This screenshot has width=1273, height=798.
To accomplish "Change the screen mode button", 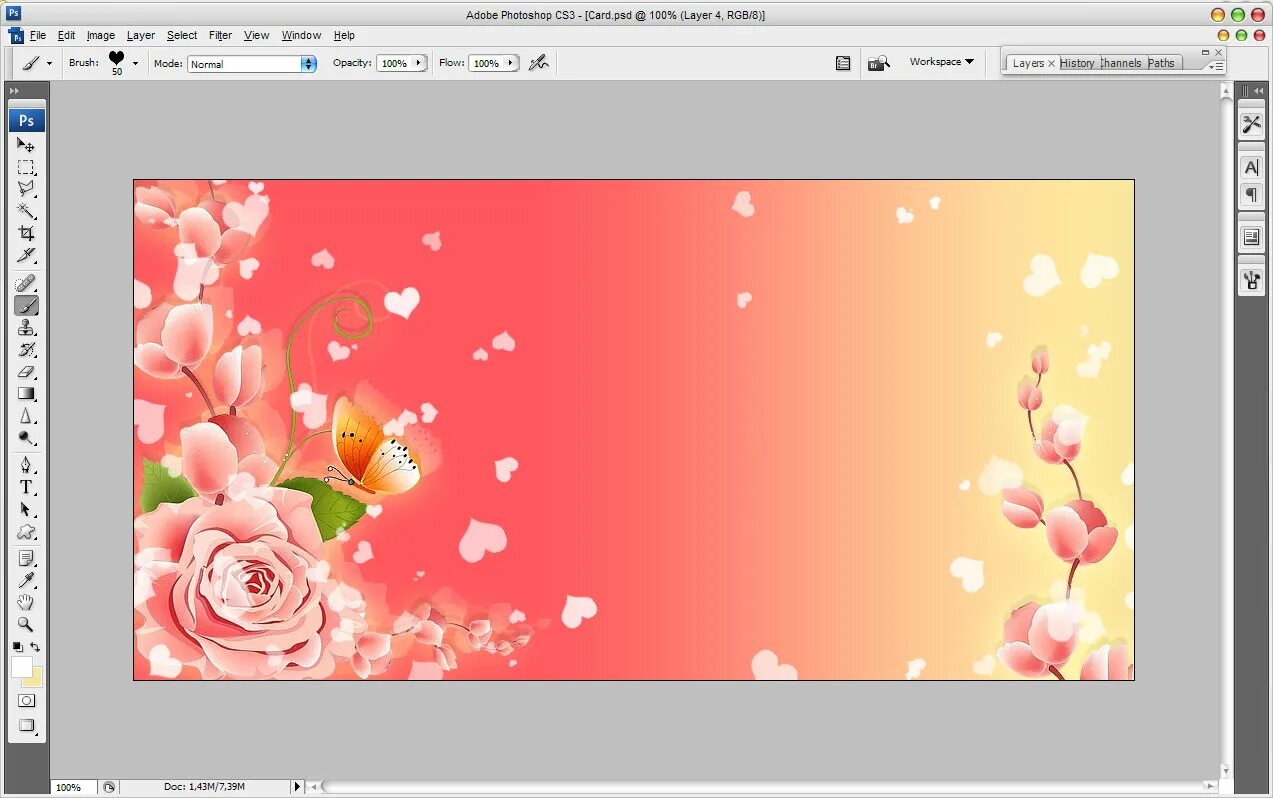I will 27,726.
